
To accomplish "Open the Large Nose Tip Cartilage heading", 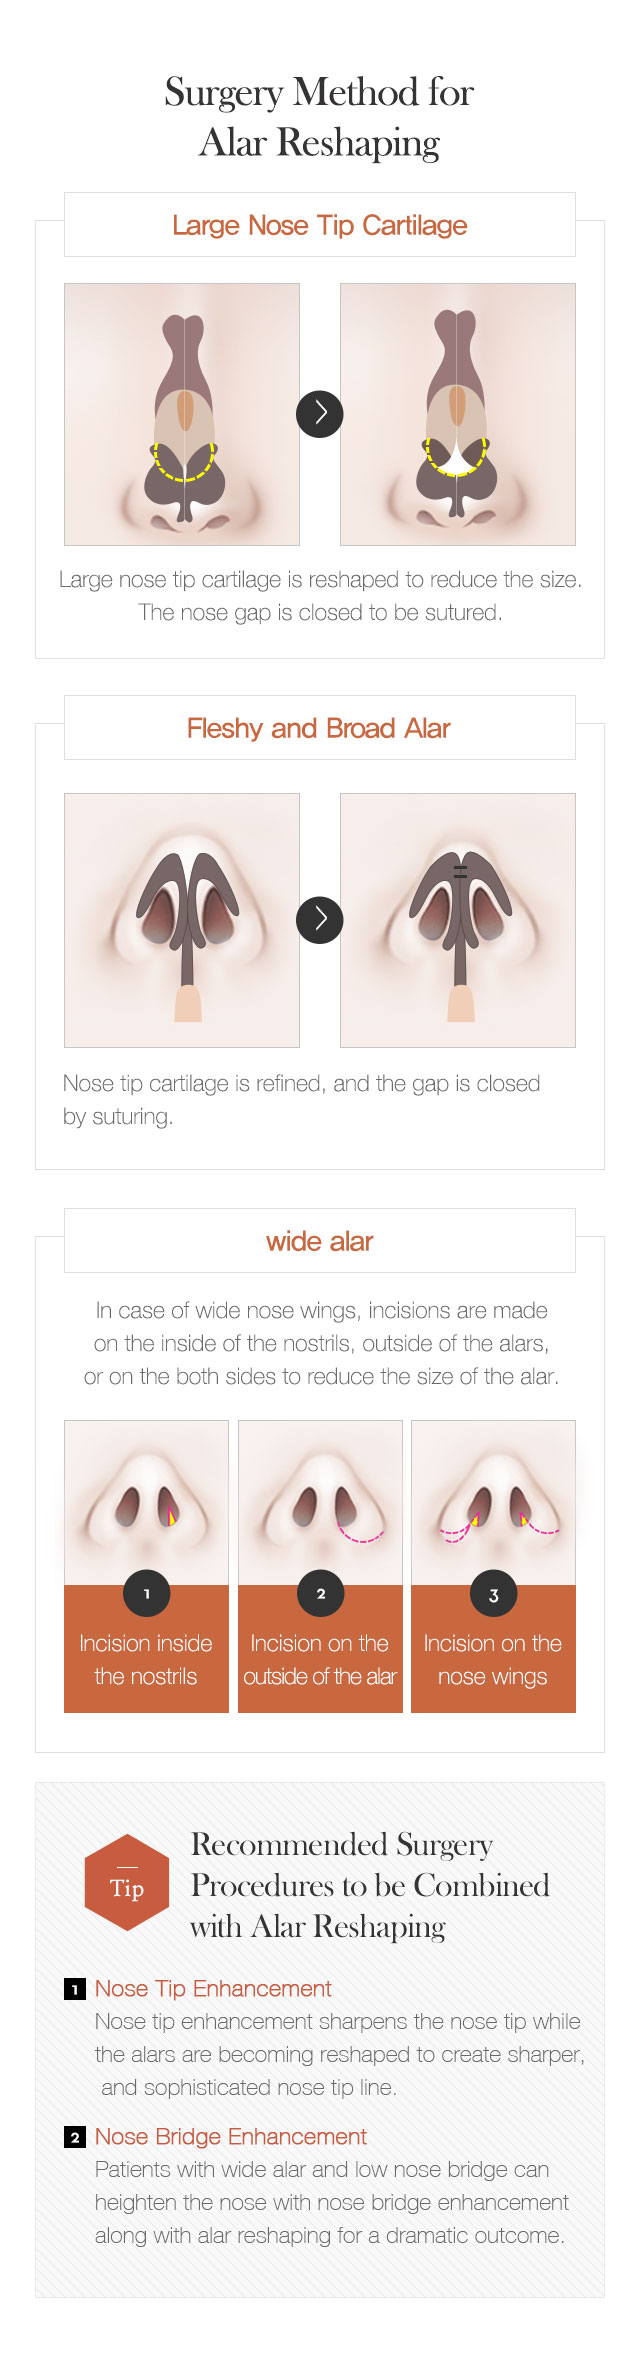I will pyautogui.click(x=320, y=225).
